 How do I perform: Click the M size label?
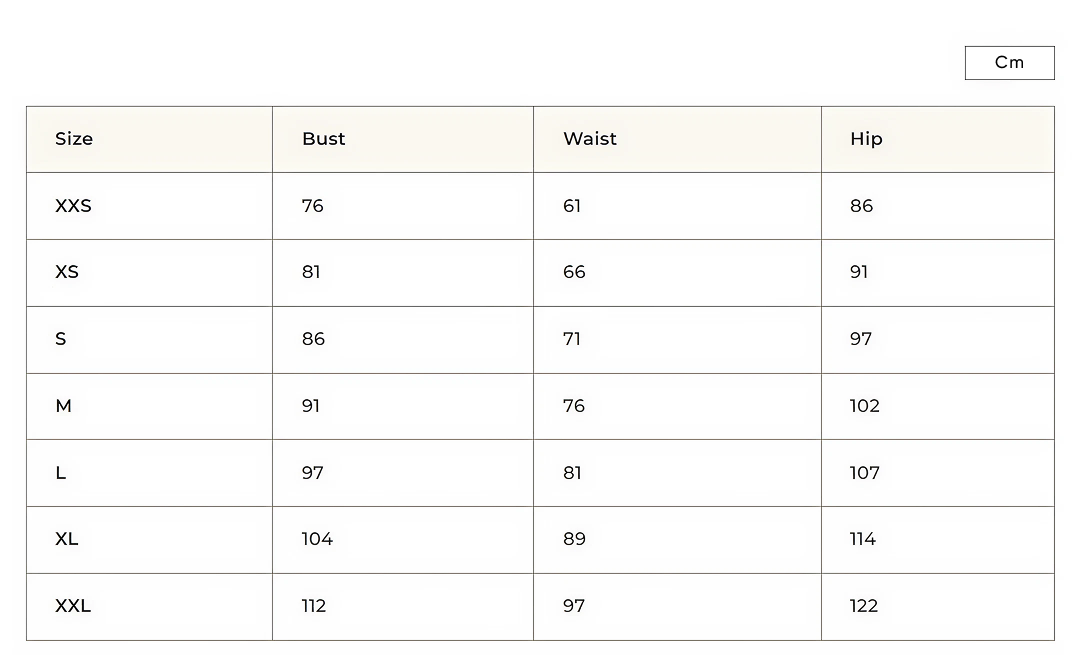click(64, 406)
